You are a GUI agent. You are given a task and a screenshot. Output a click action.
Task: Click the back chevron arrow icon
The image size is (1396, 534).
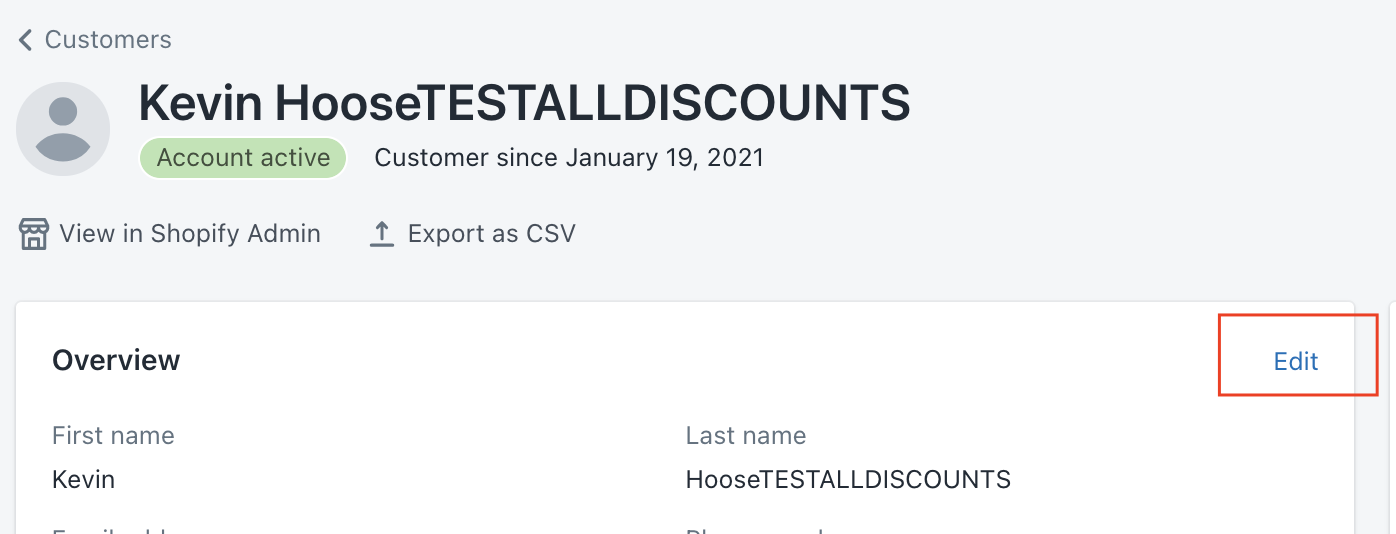click(x=25, y=40)
